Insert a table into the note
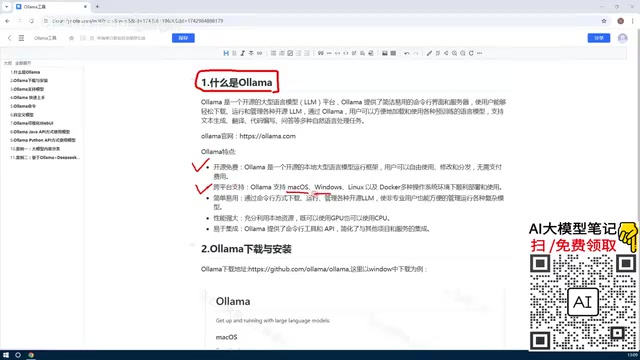Image resolution: width=640 pixels, height=360 pixels. tap(393, 53)
